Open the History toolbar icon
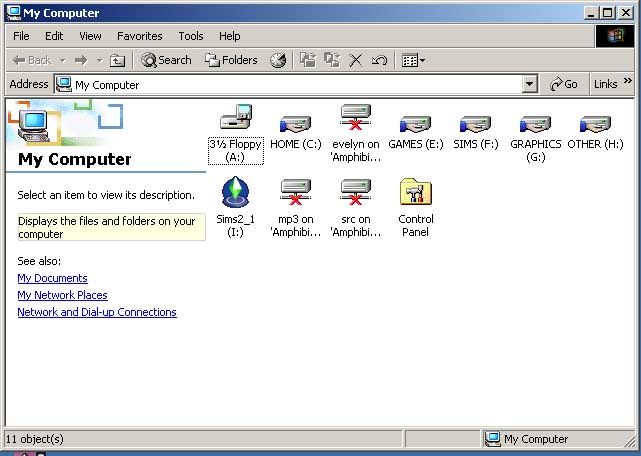 (278, 61)
